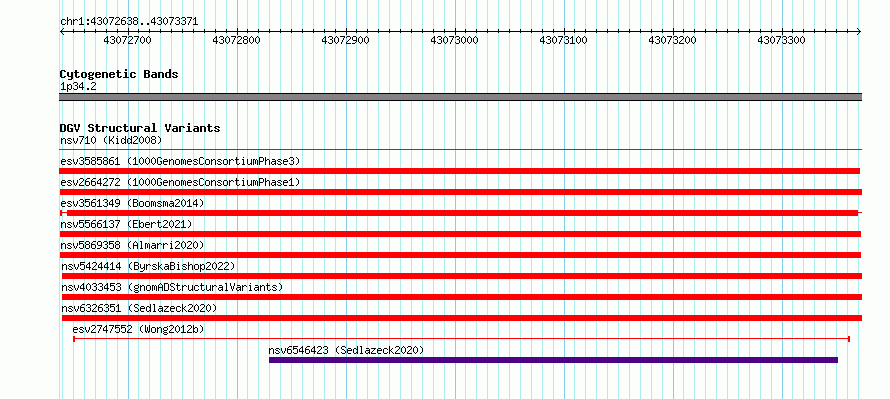890x399 pixels.
Task: Click the left arrow on the coordinate ruler
Action: click(x=62, y=32)
